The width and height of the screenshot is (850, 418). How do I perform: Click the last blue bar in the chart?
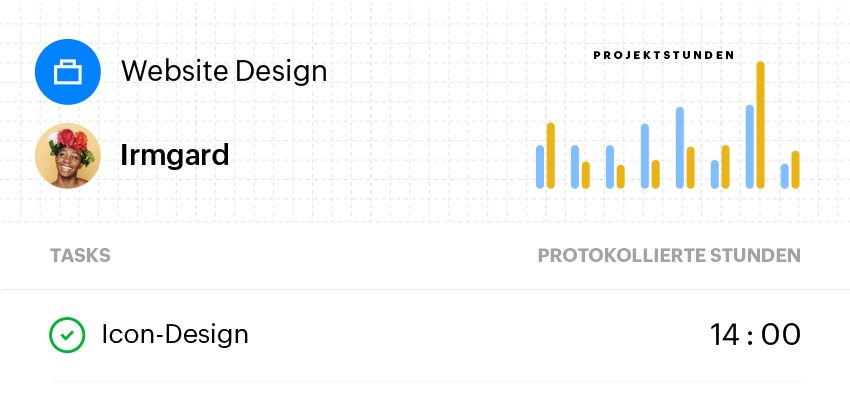(x=785, y=176)
